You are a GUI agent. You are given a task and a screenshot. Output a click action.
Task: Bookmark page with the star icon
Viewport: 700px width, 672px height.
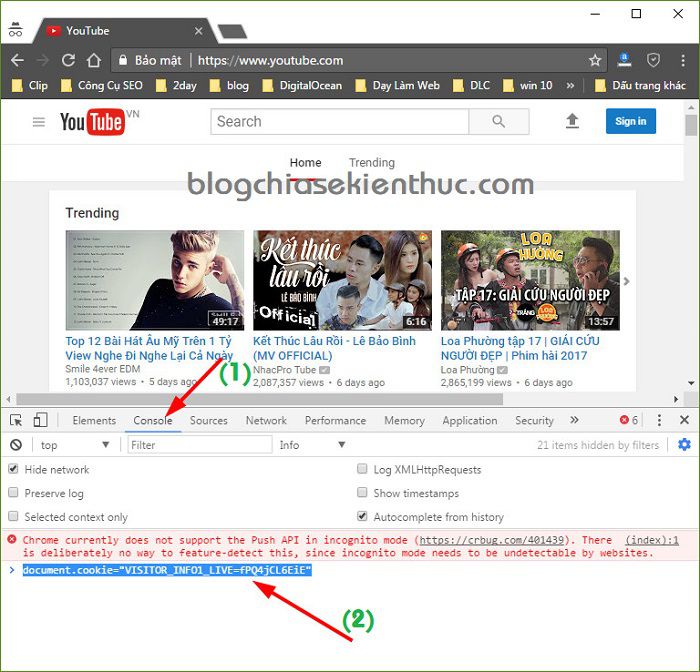pyautogui.click(x=595, y=60)
